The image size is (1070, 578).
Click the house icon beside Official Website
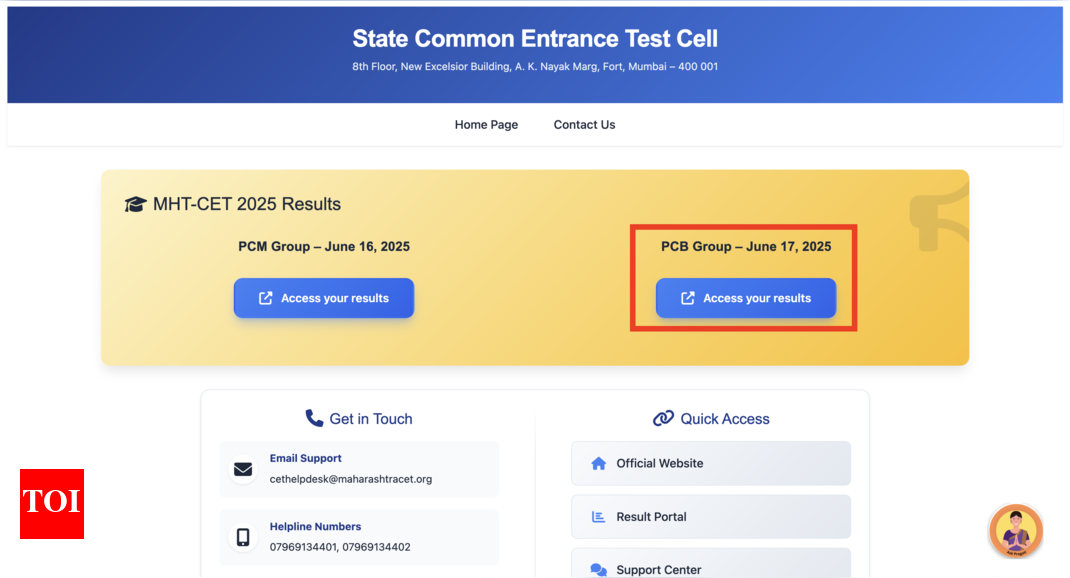(599, 464)
